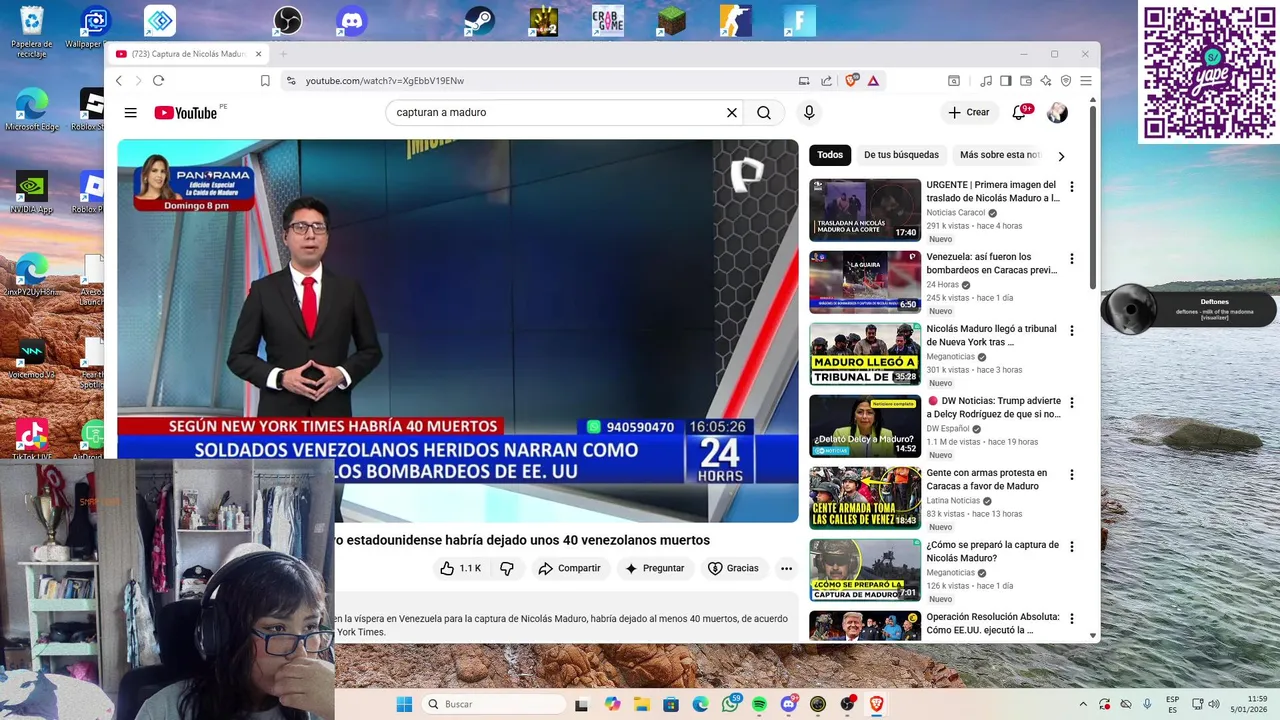The image size is (1280, 720).
Task: Open tab search icon in toolbar
Action: (x=954, y=81)
